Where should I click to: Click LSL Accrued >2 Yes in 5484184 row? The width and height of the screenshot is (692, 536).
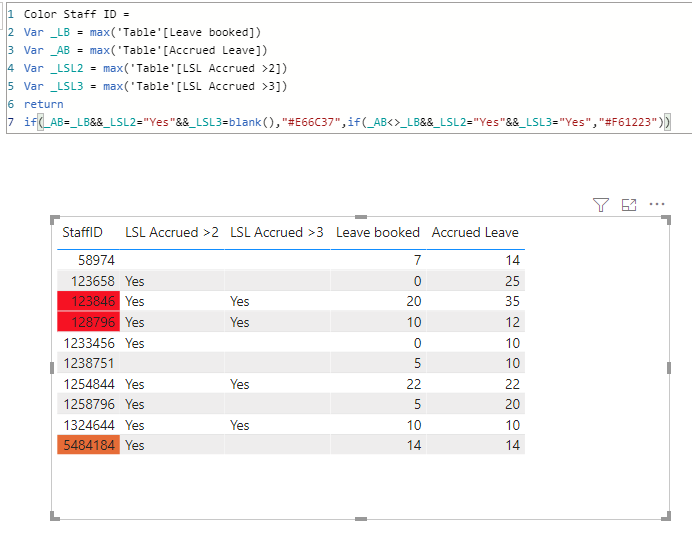(x=135, y=445)
